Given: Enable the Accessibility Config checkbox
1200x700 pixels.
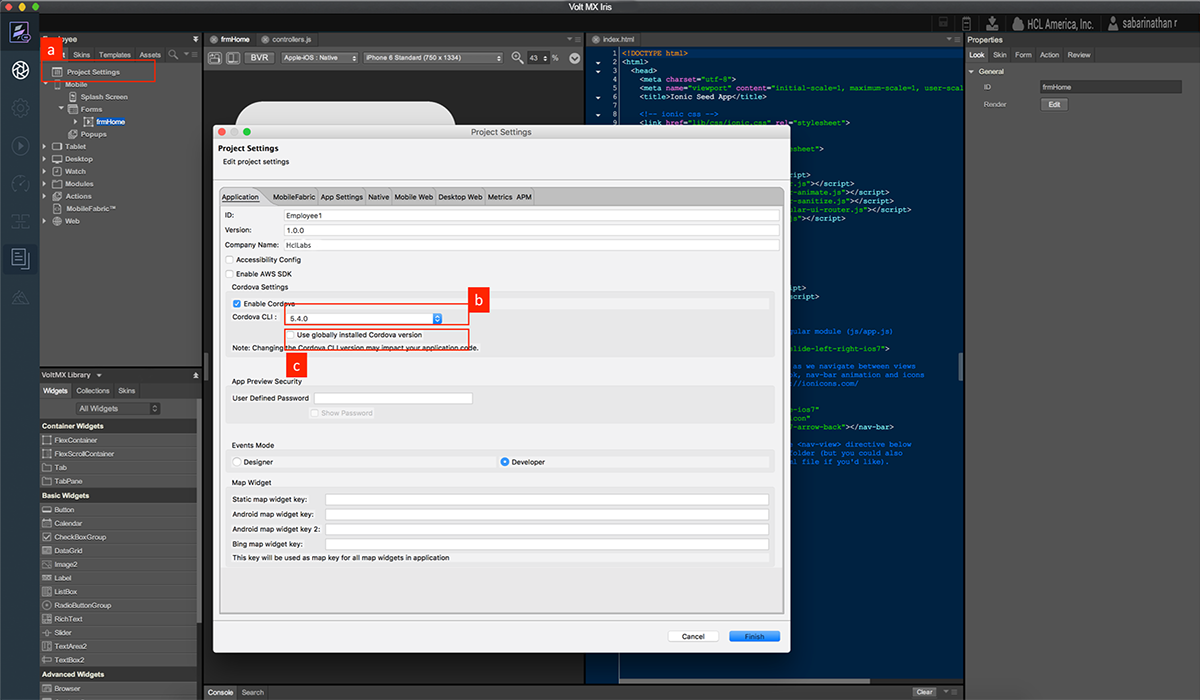Looking at the screenshot, I should click(230, 260).
